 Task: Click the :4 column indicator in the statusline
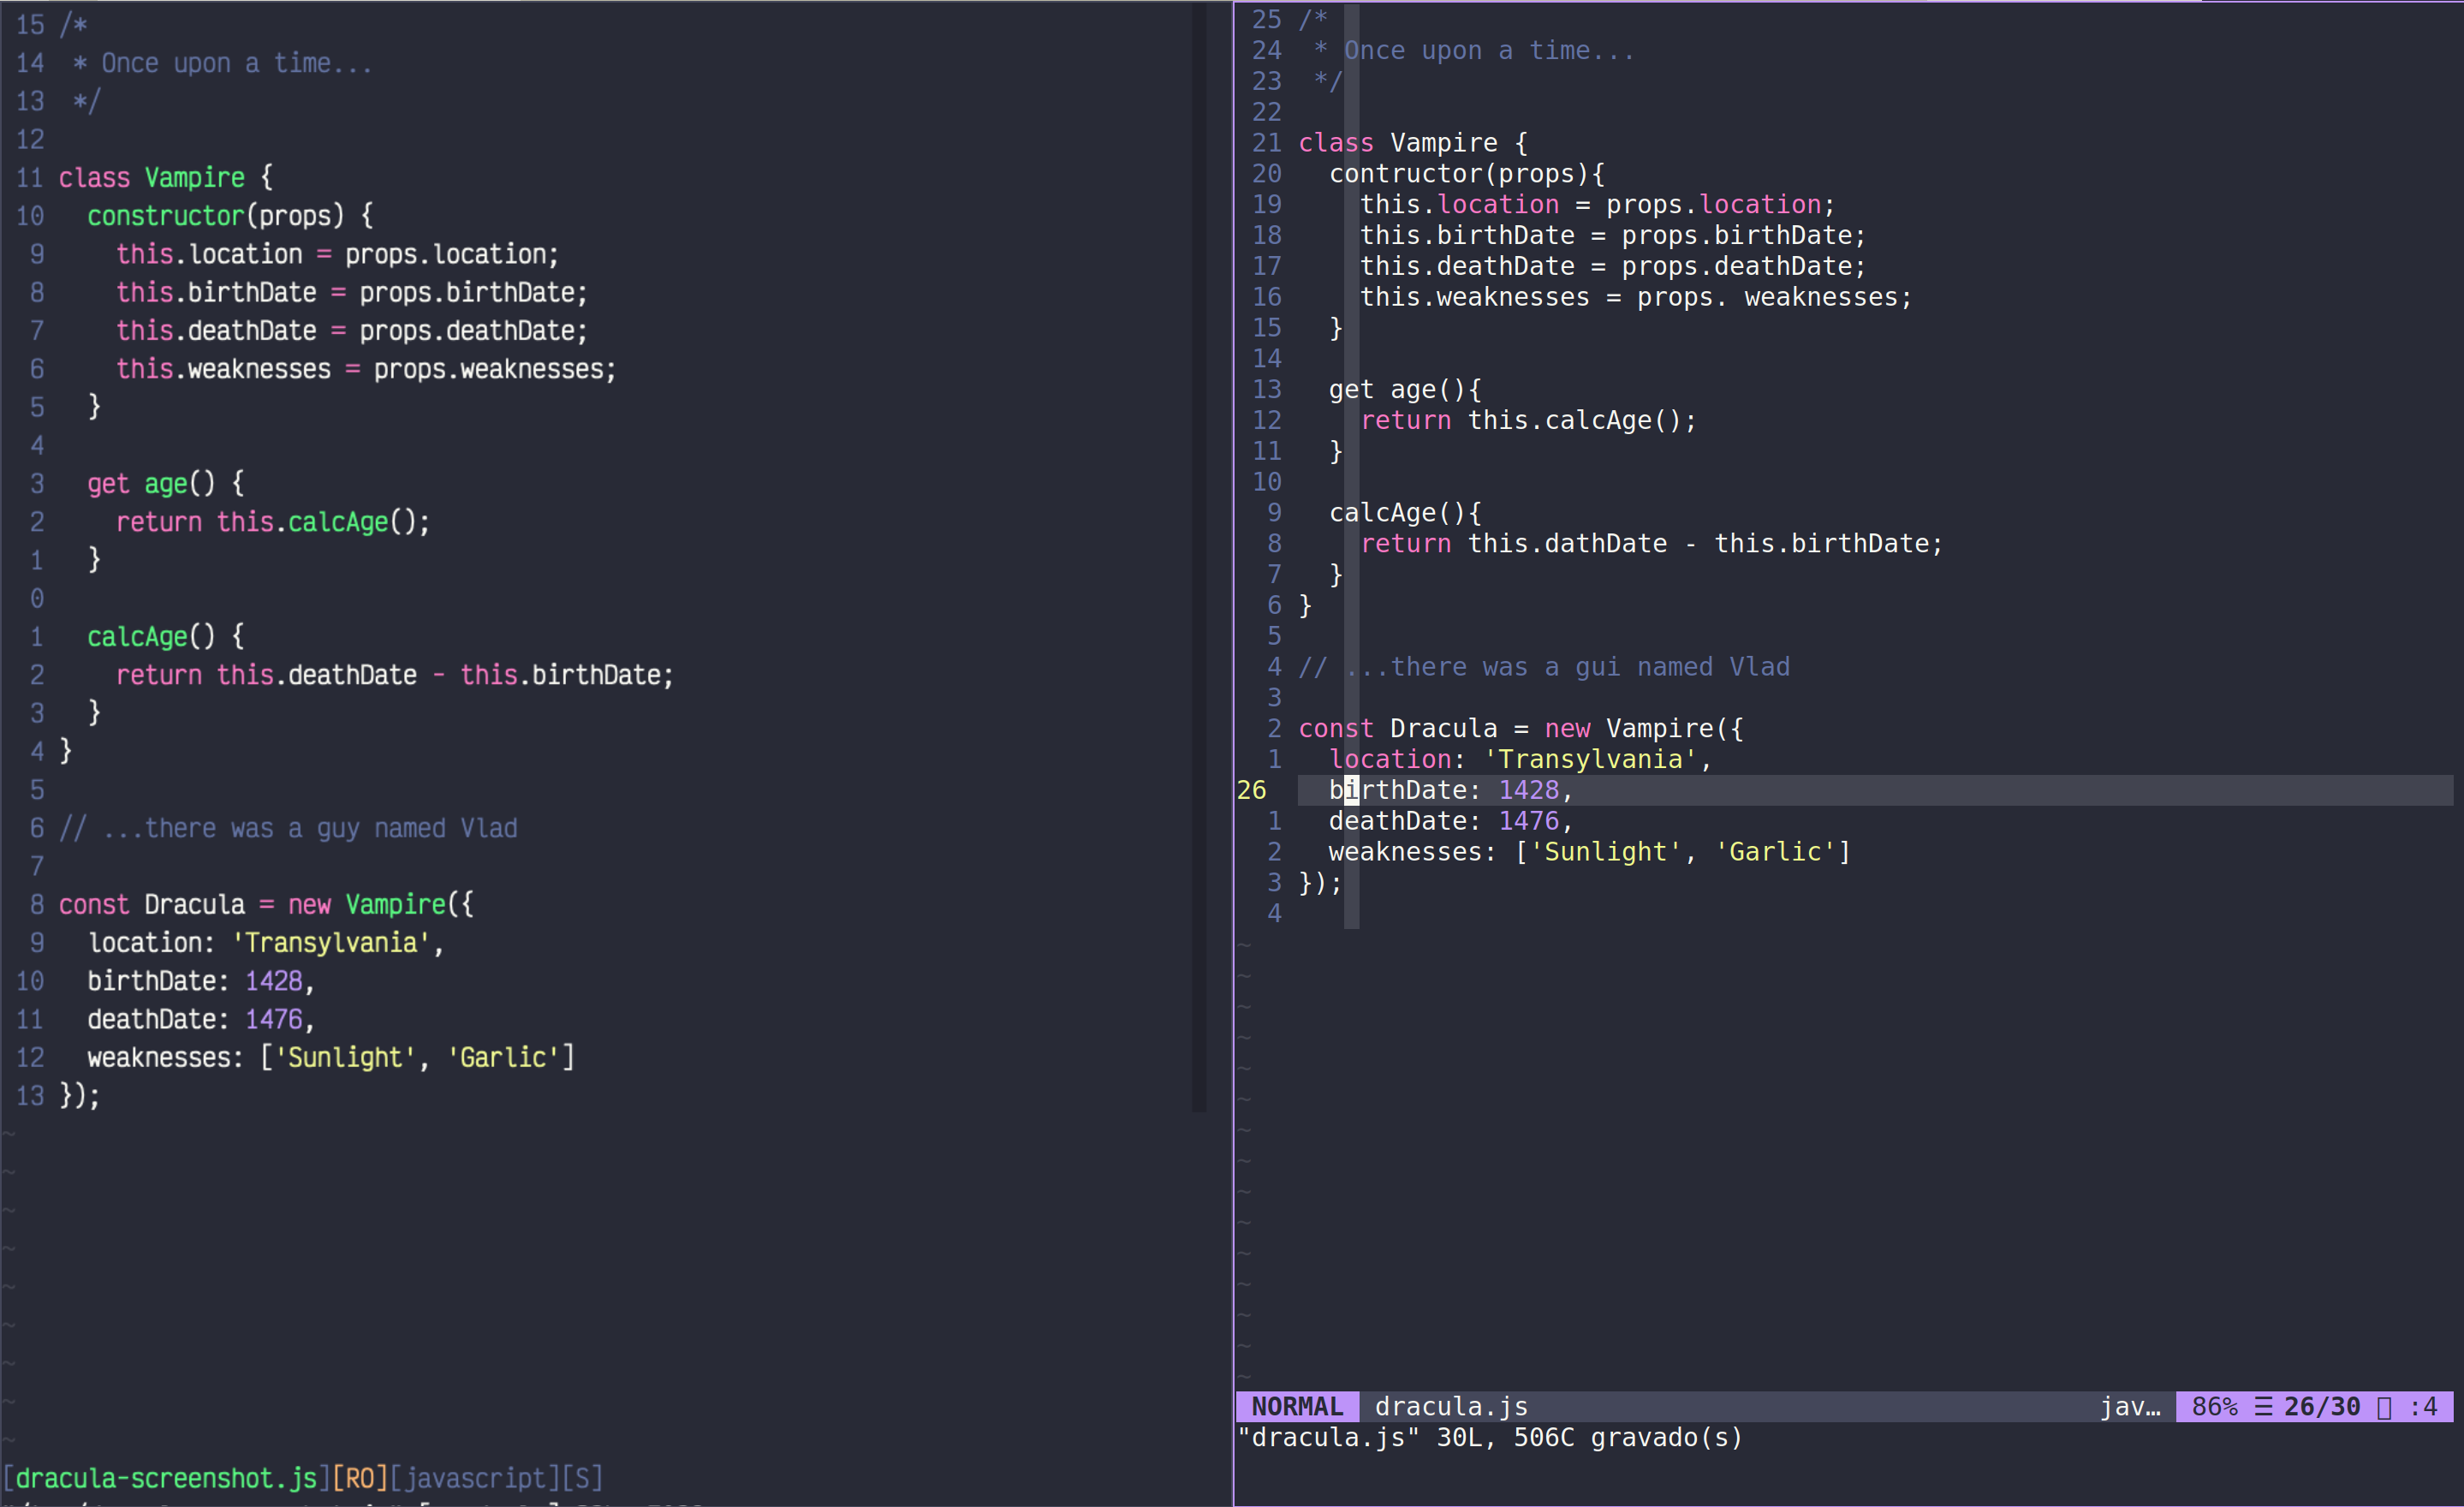(x=2424, y=1406)
